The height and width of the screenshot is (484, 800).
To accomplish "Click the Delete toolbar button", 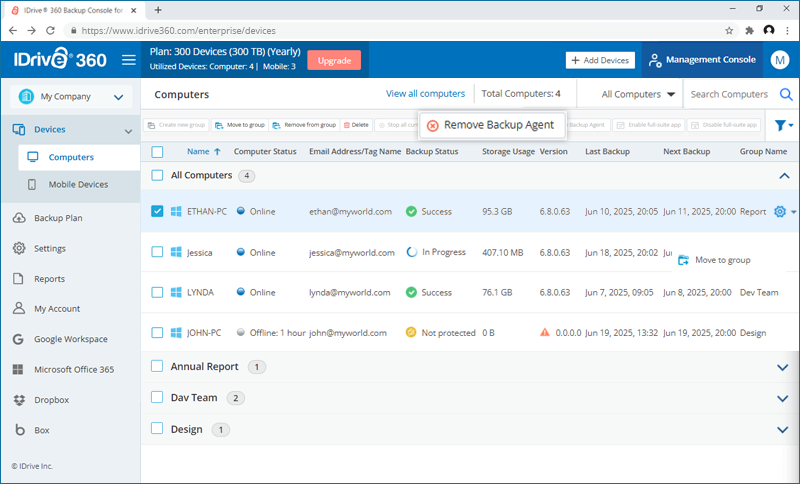I will click(356, 125).
